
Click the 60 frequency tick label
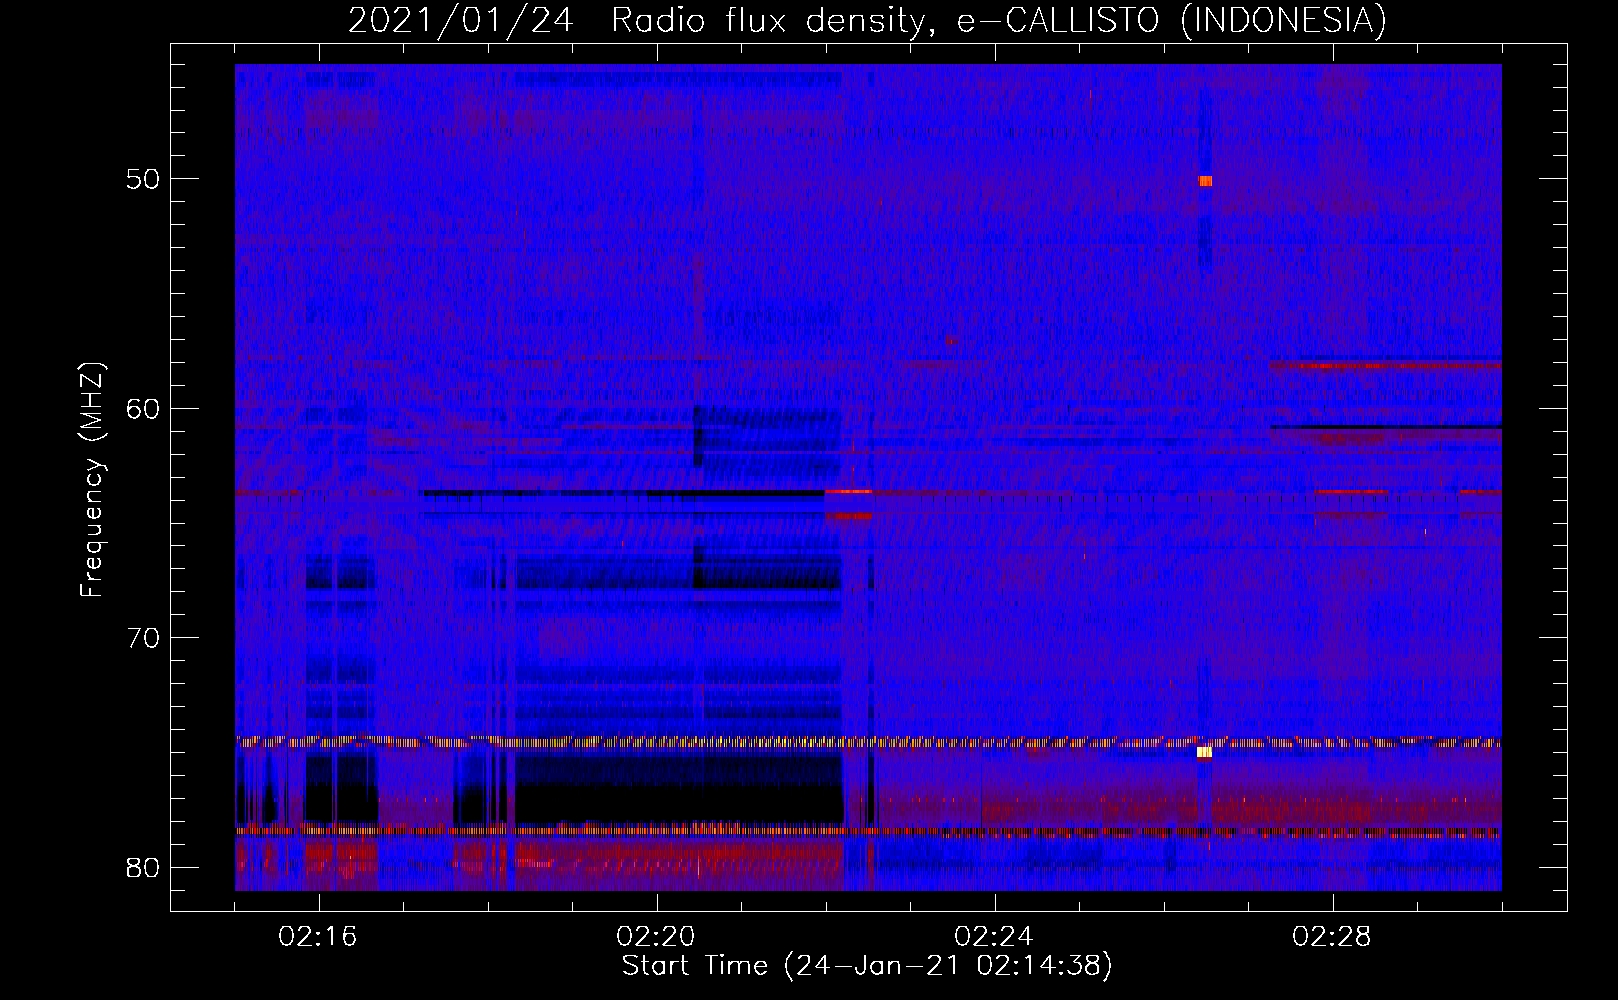(143, 408)
